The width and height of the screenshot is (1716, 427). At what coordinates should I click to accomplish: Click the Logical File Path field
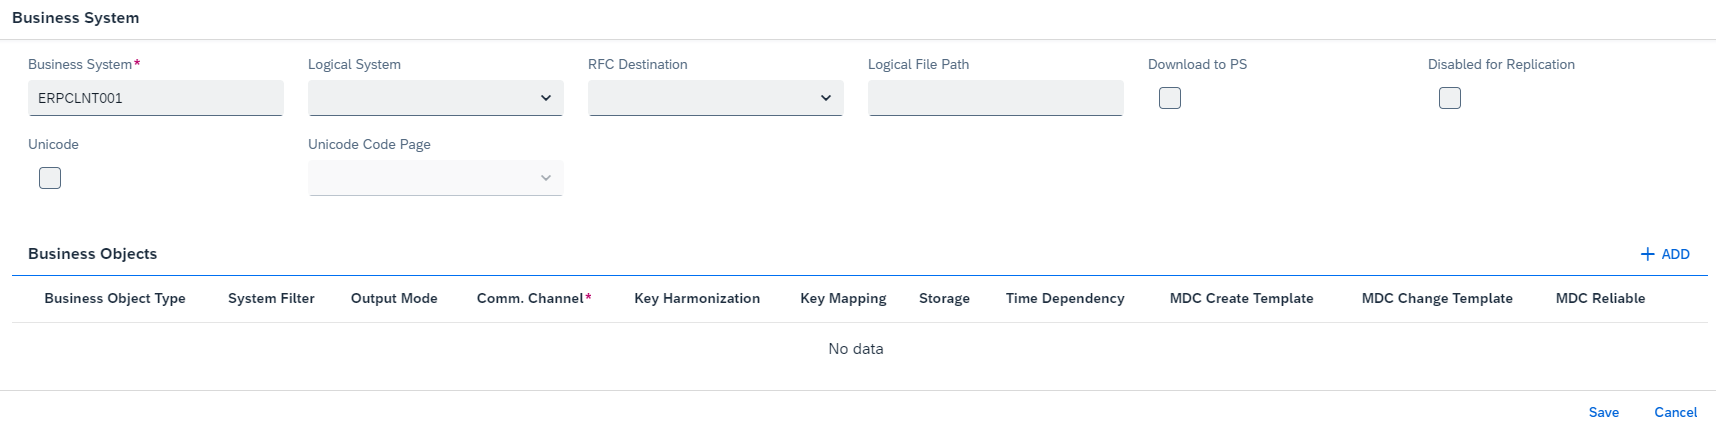tap(996, 98)
